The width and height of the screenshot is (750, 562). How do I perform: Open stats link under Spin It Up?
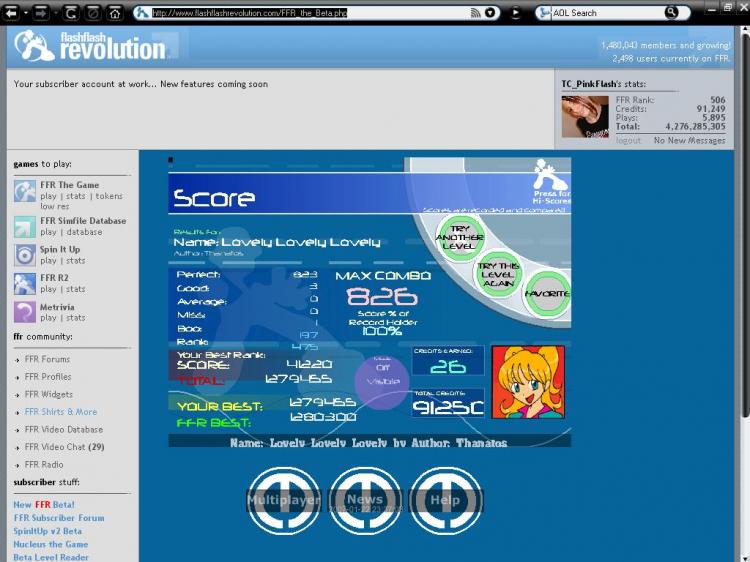pos(76,261)
